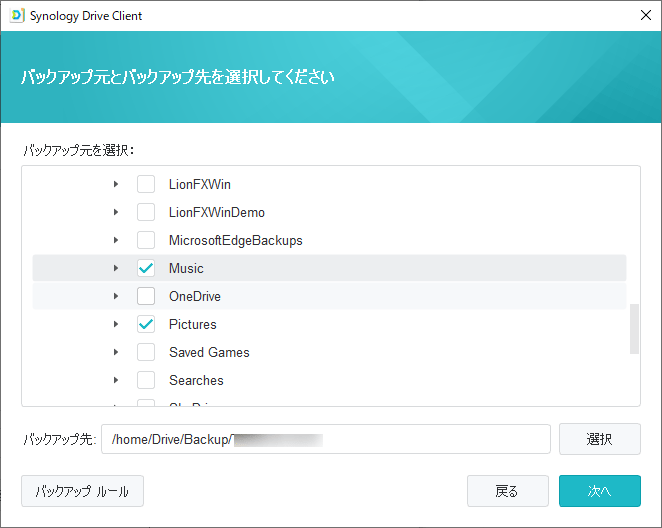
Task: Expand the OneDrive folder arrow
Action: pos(116,296)
